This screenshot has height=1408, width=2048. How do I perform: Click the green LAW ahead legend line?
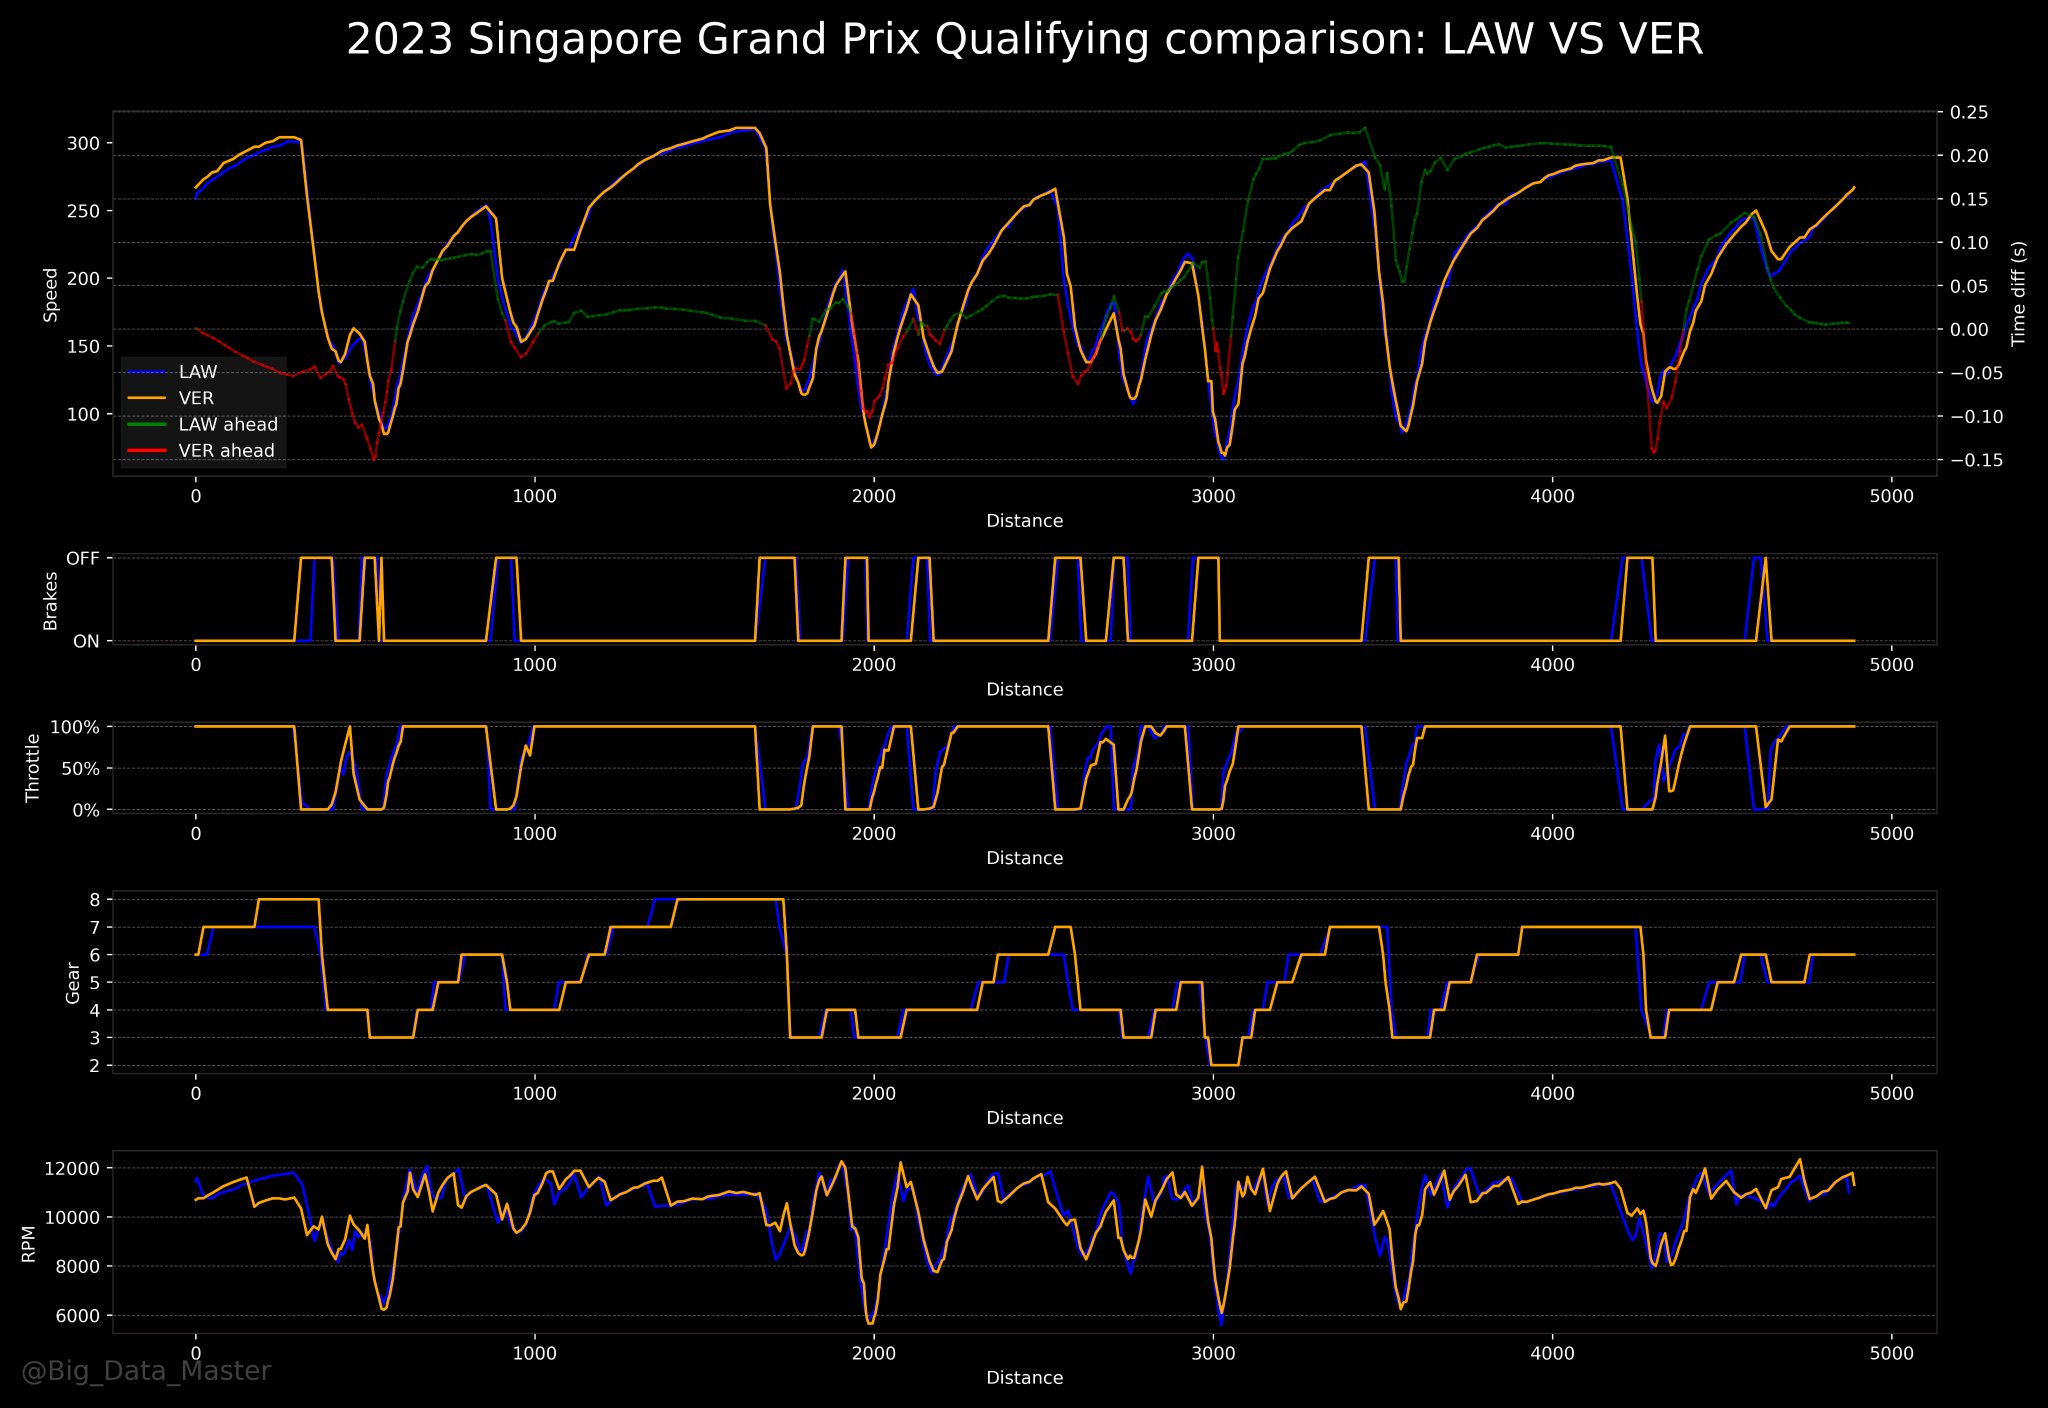tap(149, 425)
